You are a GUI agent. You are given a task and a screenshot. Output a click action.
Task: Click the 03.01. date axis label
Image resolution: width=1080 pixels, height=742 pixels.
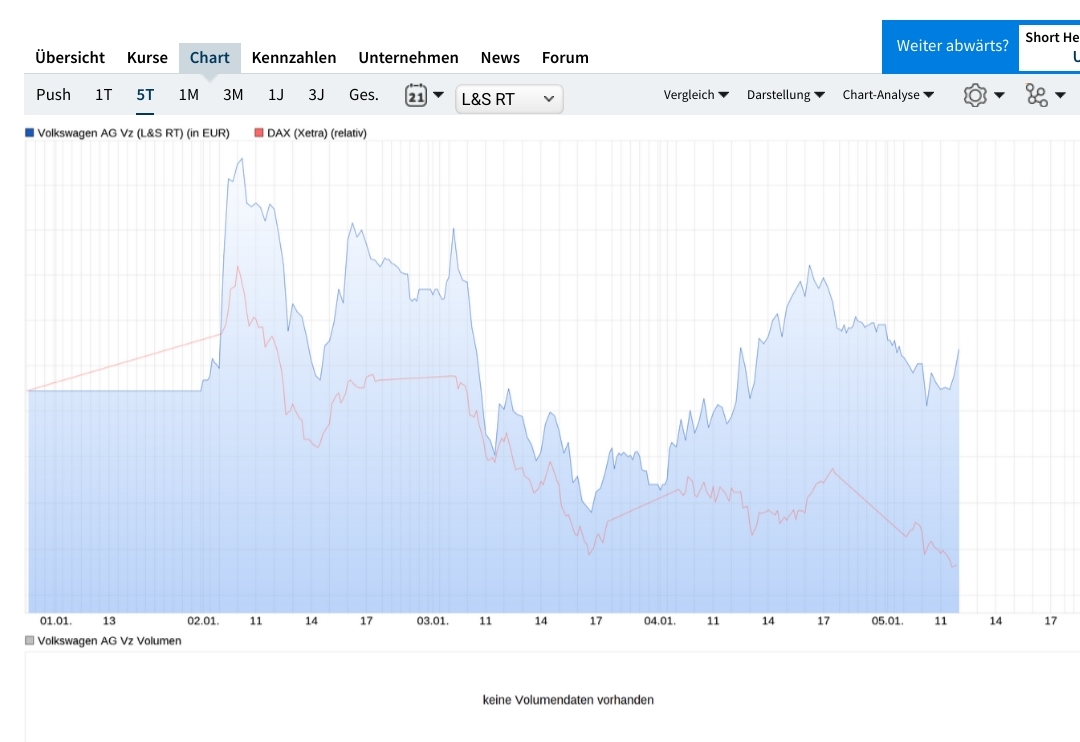[433, 621]
